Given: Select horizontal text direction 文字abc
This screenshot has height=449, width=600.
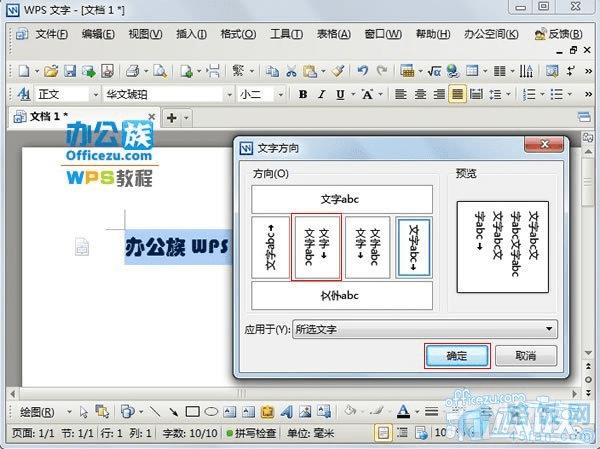Looking at the screenshot, I should pos(342,199).
